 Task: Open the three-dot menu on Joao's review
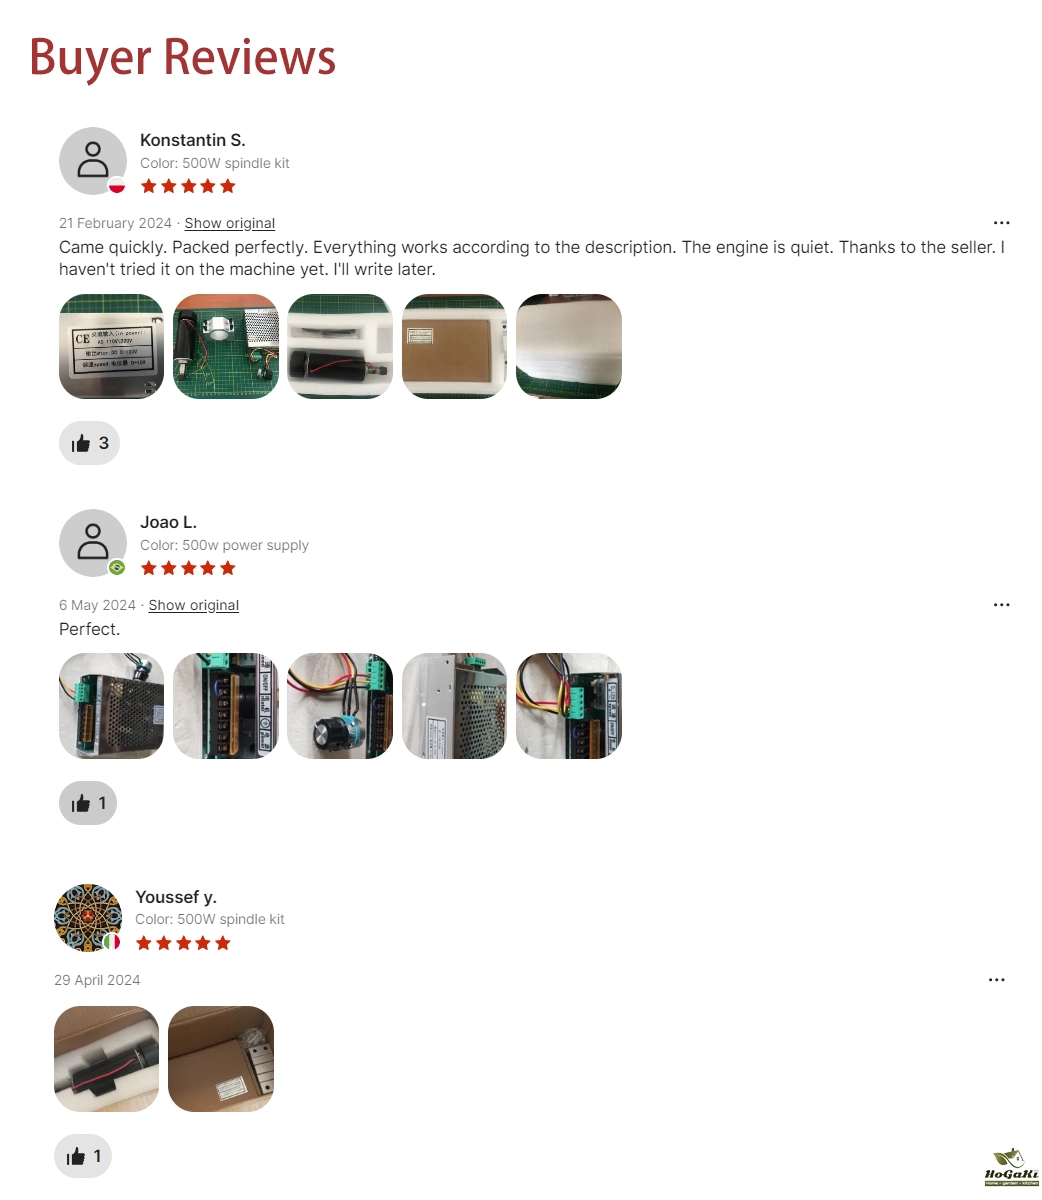[x=1001, y=605]
